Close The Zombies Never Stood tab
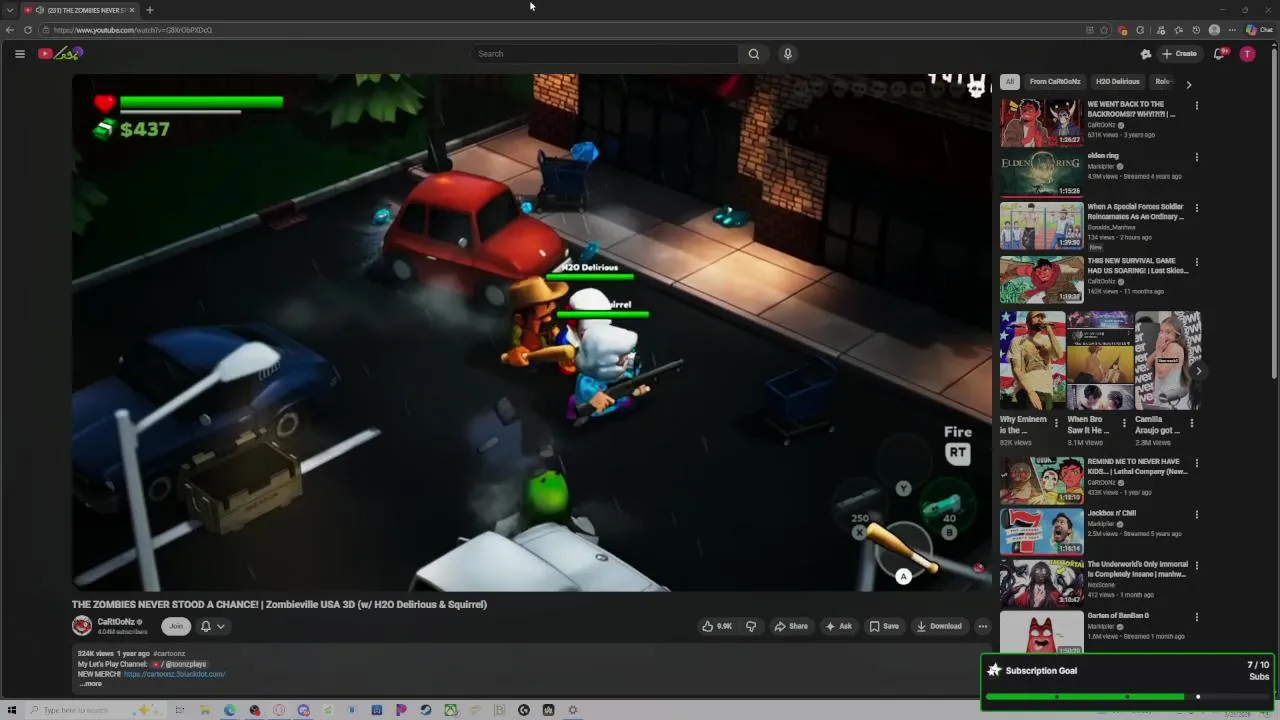1280x720 pixels. (132, 10)
